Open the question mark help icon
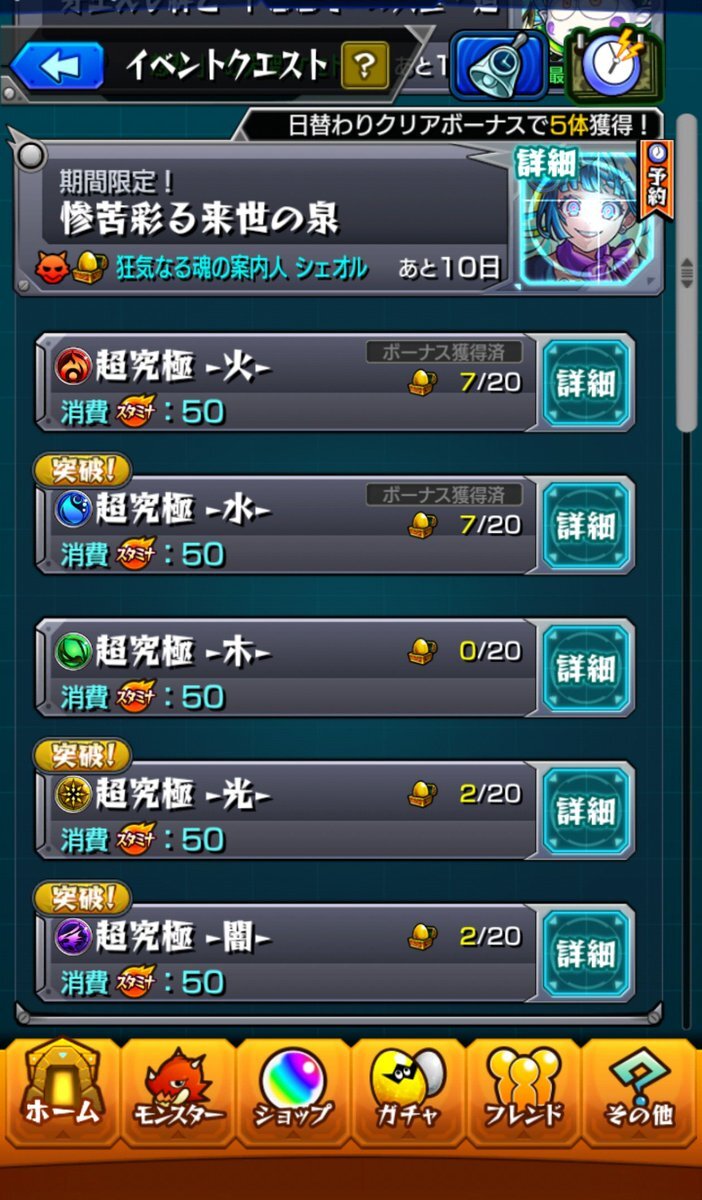Screen dimensions: 702x1200 [x=364, y=66]
